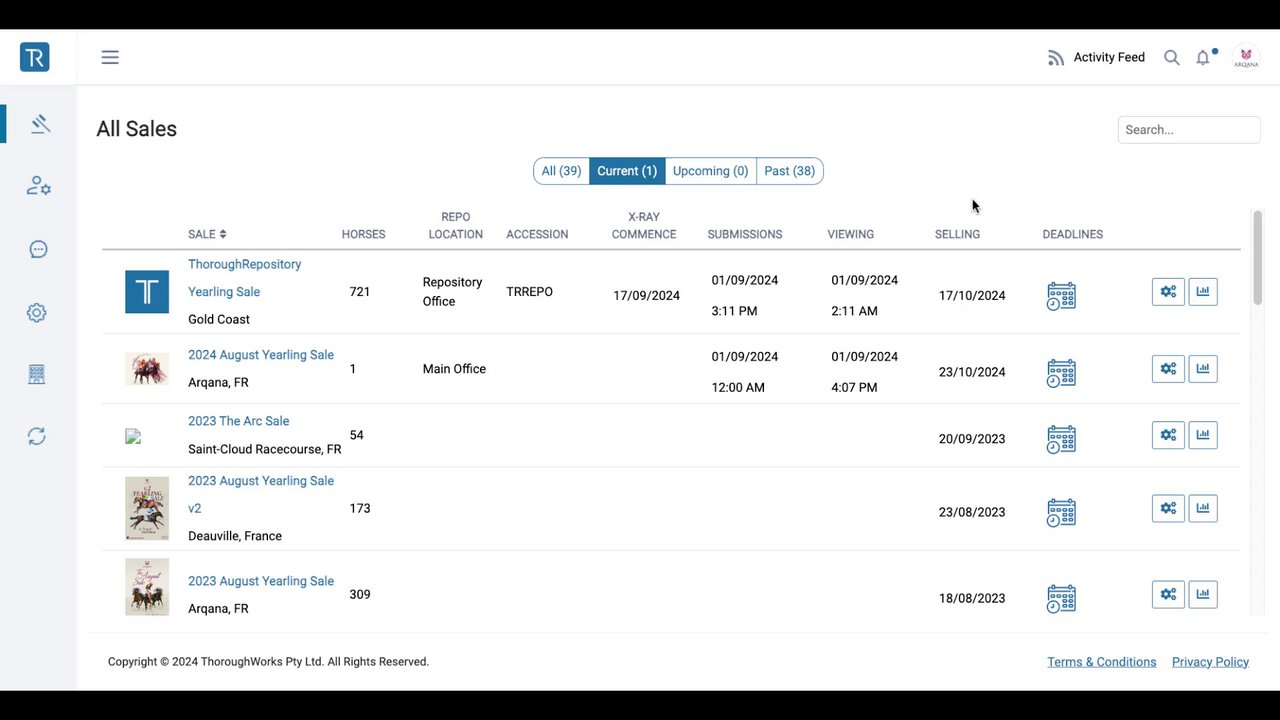Click the sync refresh sidebar icon

[x=37, y=436]
